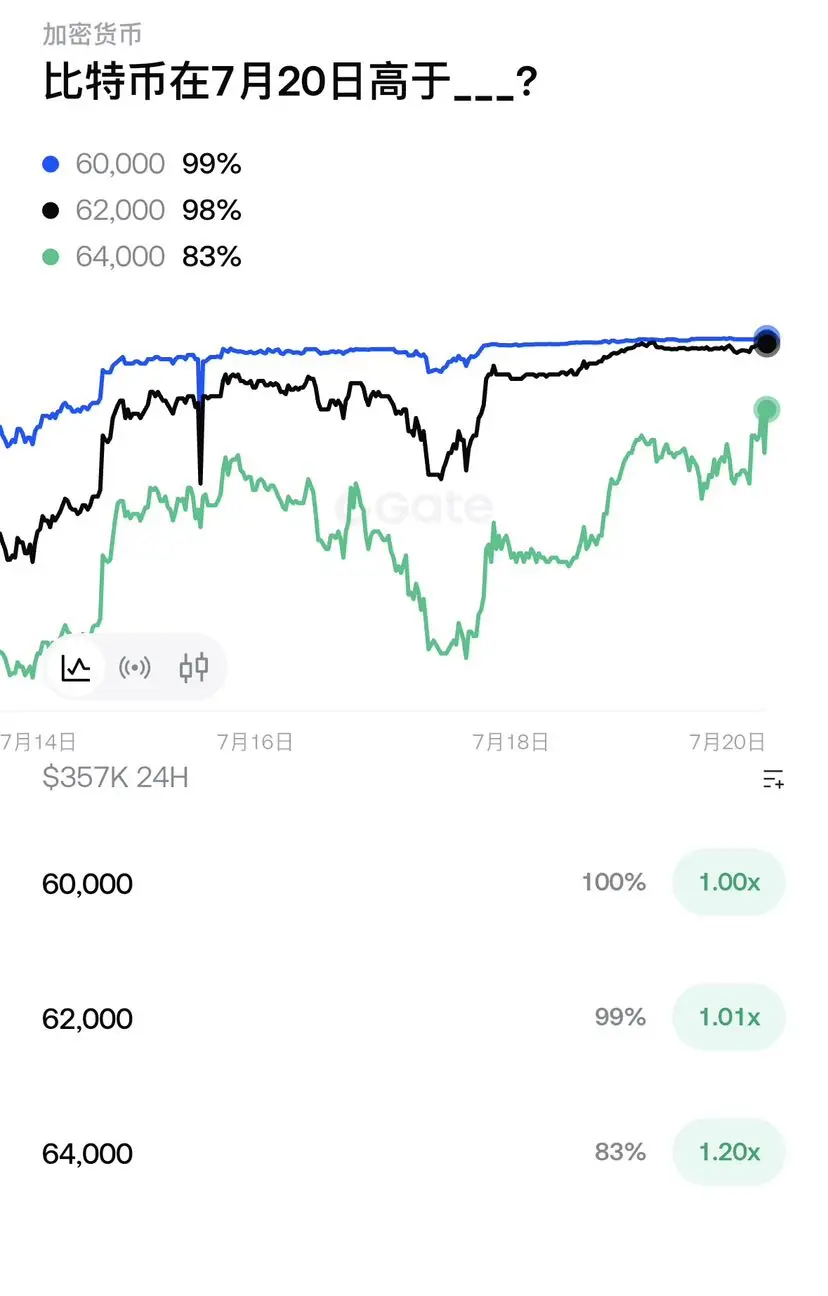Select the 62,000 outcome row
The height and width of the screenshot is (1296, 828).
pyautogui.click(x=414, y=1017)
